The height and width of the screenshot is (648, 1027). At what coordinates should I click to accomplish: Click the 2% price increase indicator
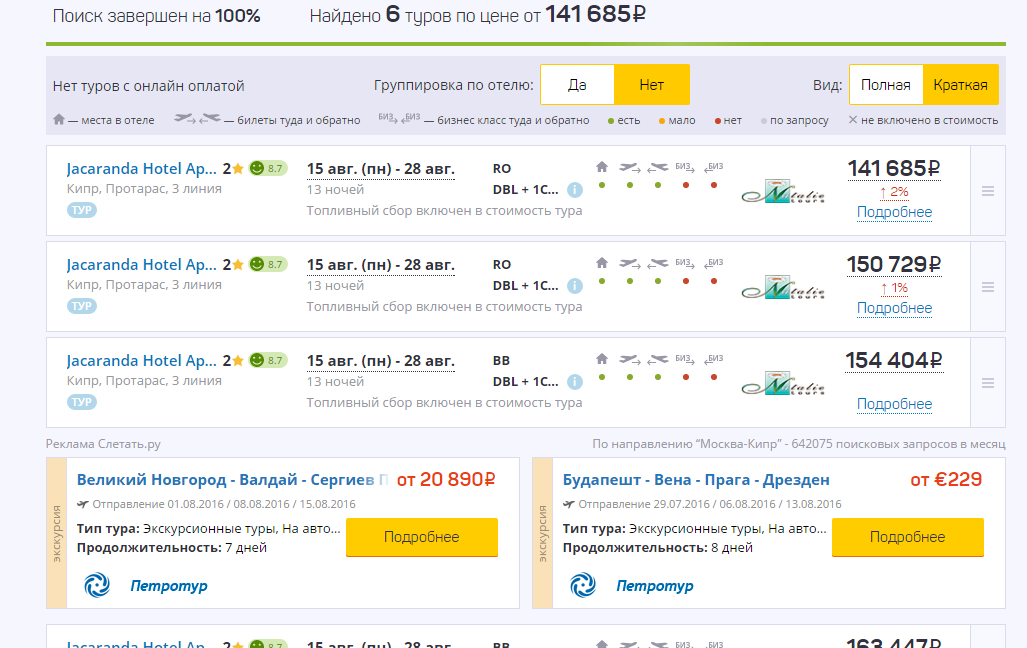click(x=894, y=192)
